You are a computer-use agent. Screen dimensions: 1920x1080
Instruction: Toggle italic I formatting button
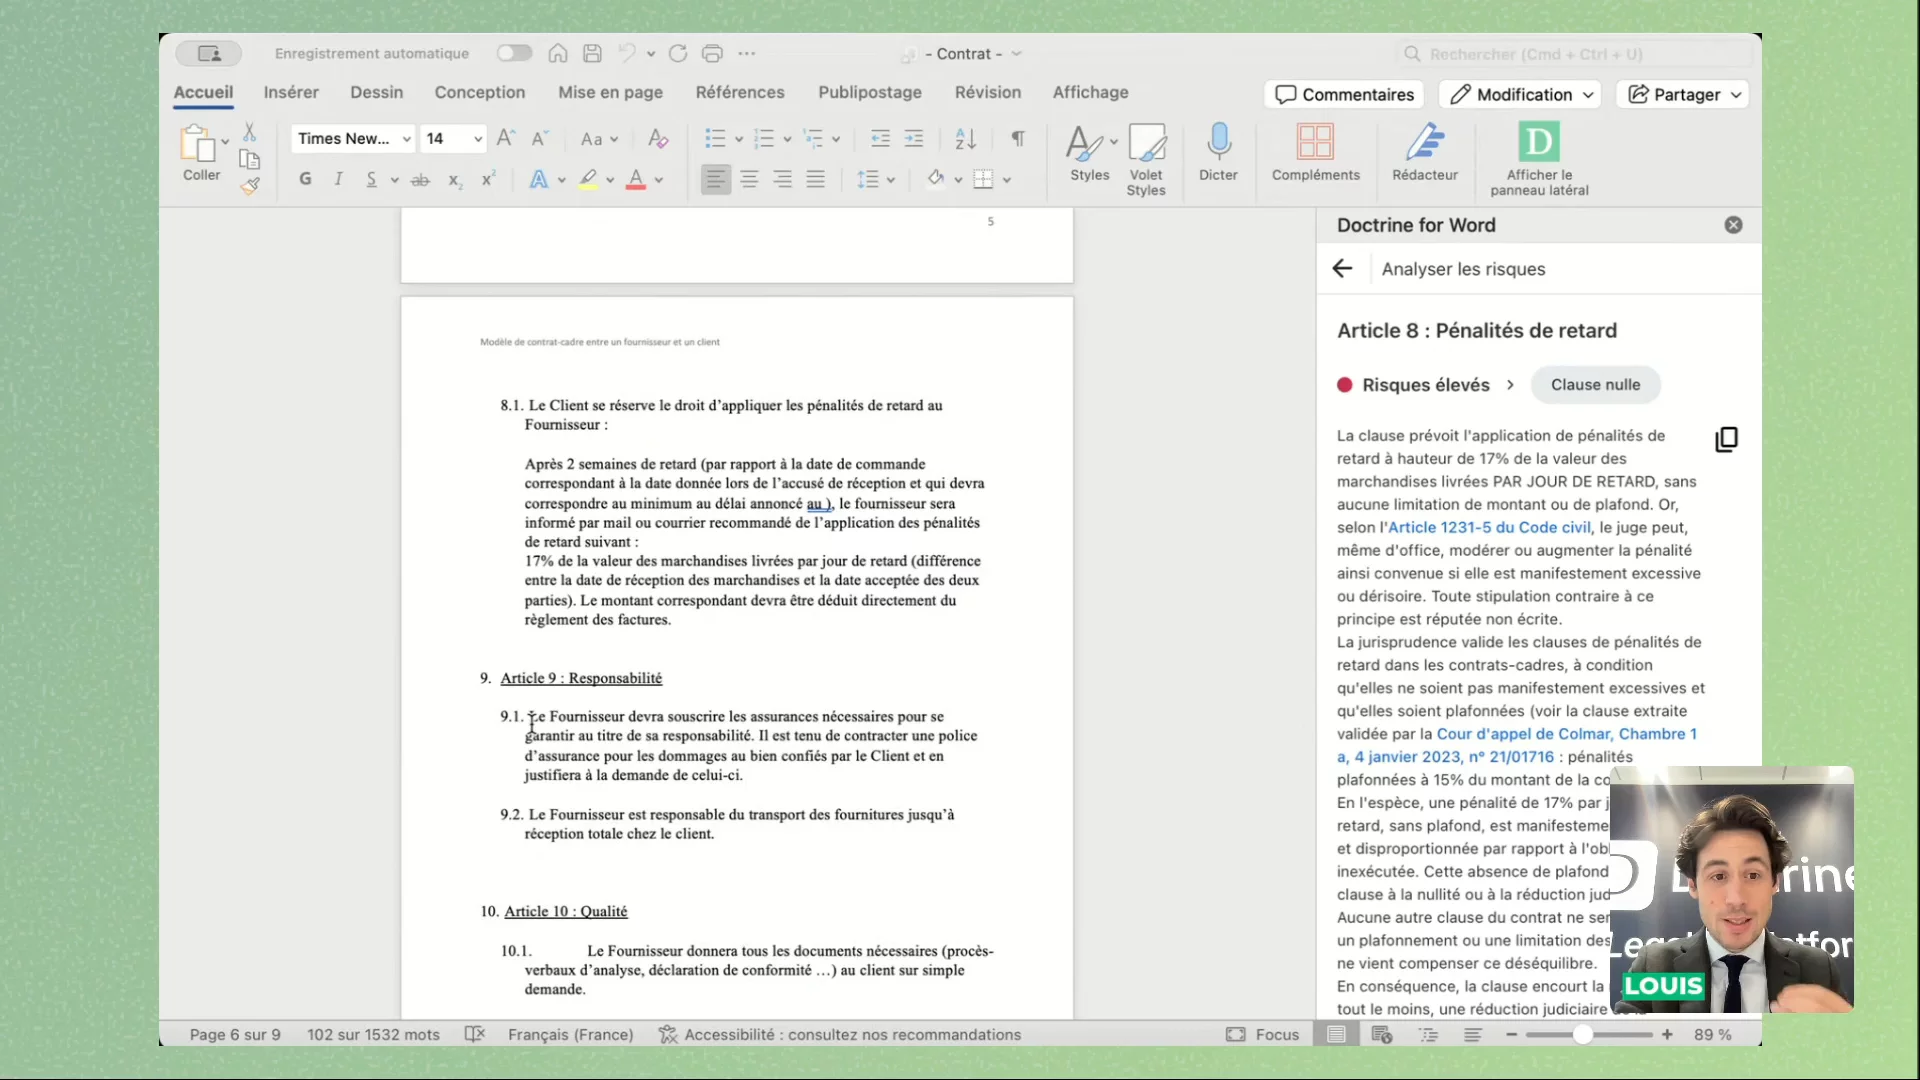(338, 180)
